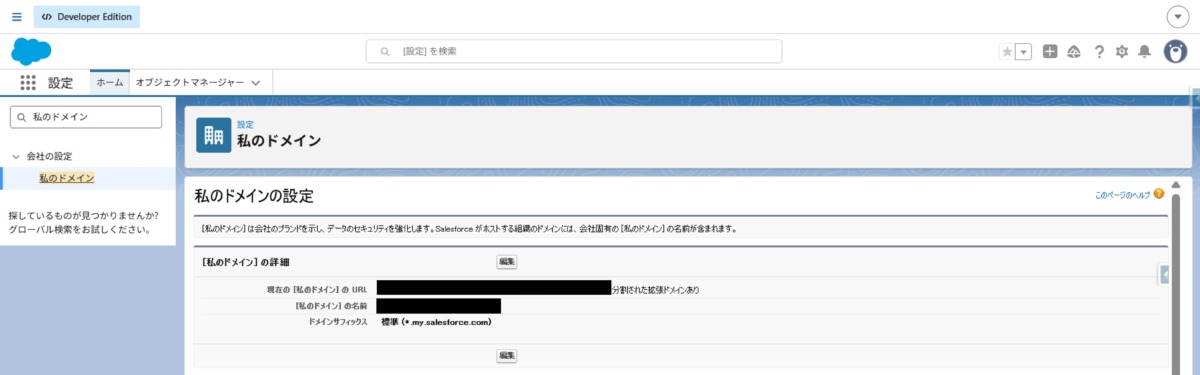1200x375 pixels.
Task: Click the global actions plus icon
Action: click(1050, 52)
